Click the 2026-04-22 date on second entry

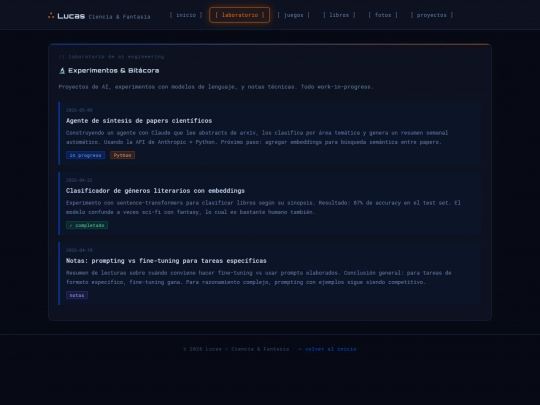[79, 180]
